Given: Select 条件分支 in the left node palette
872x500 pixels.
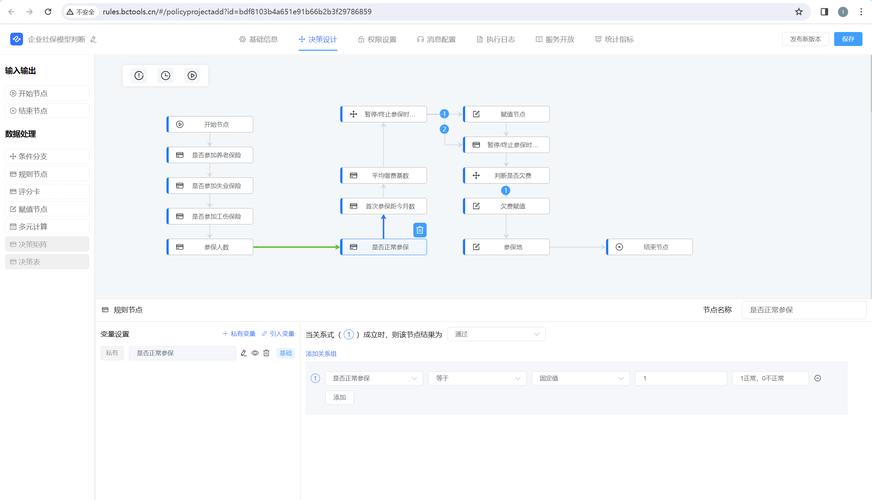Looking at the screenshot, I should point(47,157).
